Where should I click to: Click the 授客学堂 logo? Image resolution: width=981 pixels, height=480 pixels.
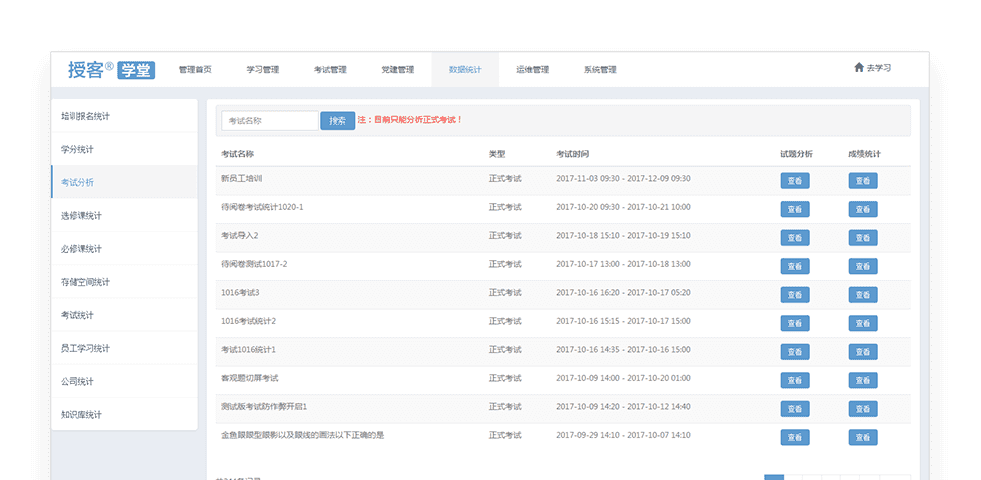pos(111,69)
